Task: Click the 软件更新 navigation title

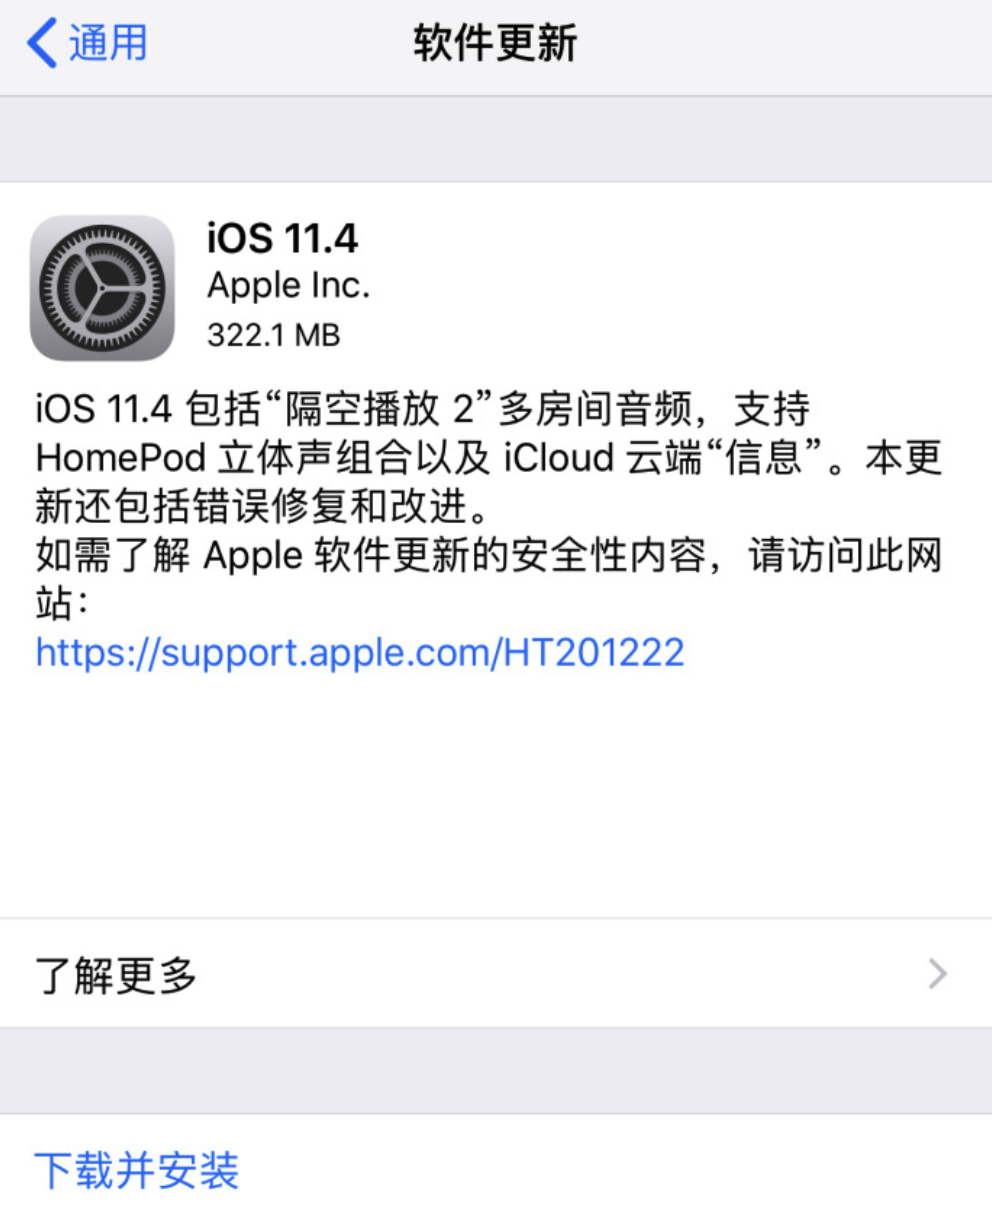Action: tap(495, 44)
